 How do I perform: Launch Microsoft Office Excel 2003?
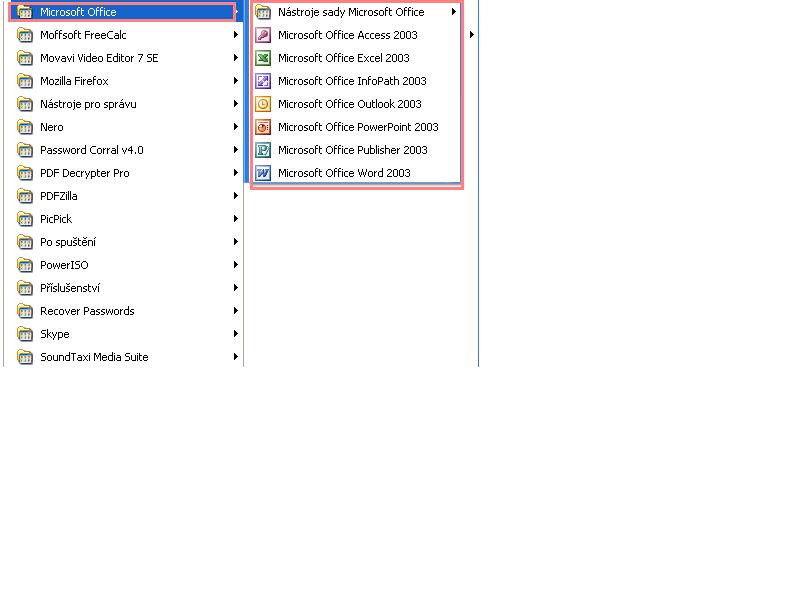coord(356,58)
